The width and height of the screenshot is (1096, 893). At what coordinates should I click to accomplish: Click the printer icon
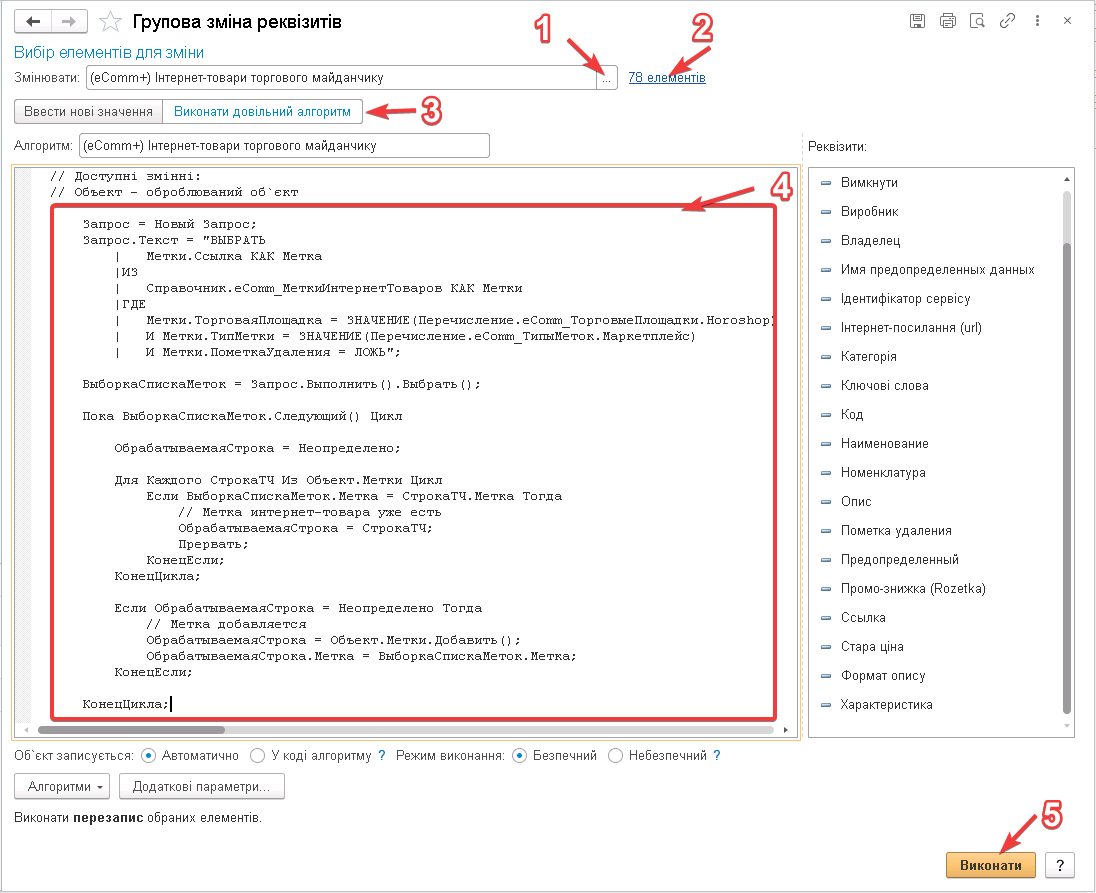(x=948, y=21)
